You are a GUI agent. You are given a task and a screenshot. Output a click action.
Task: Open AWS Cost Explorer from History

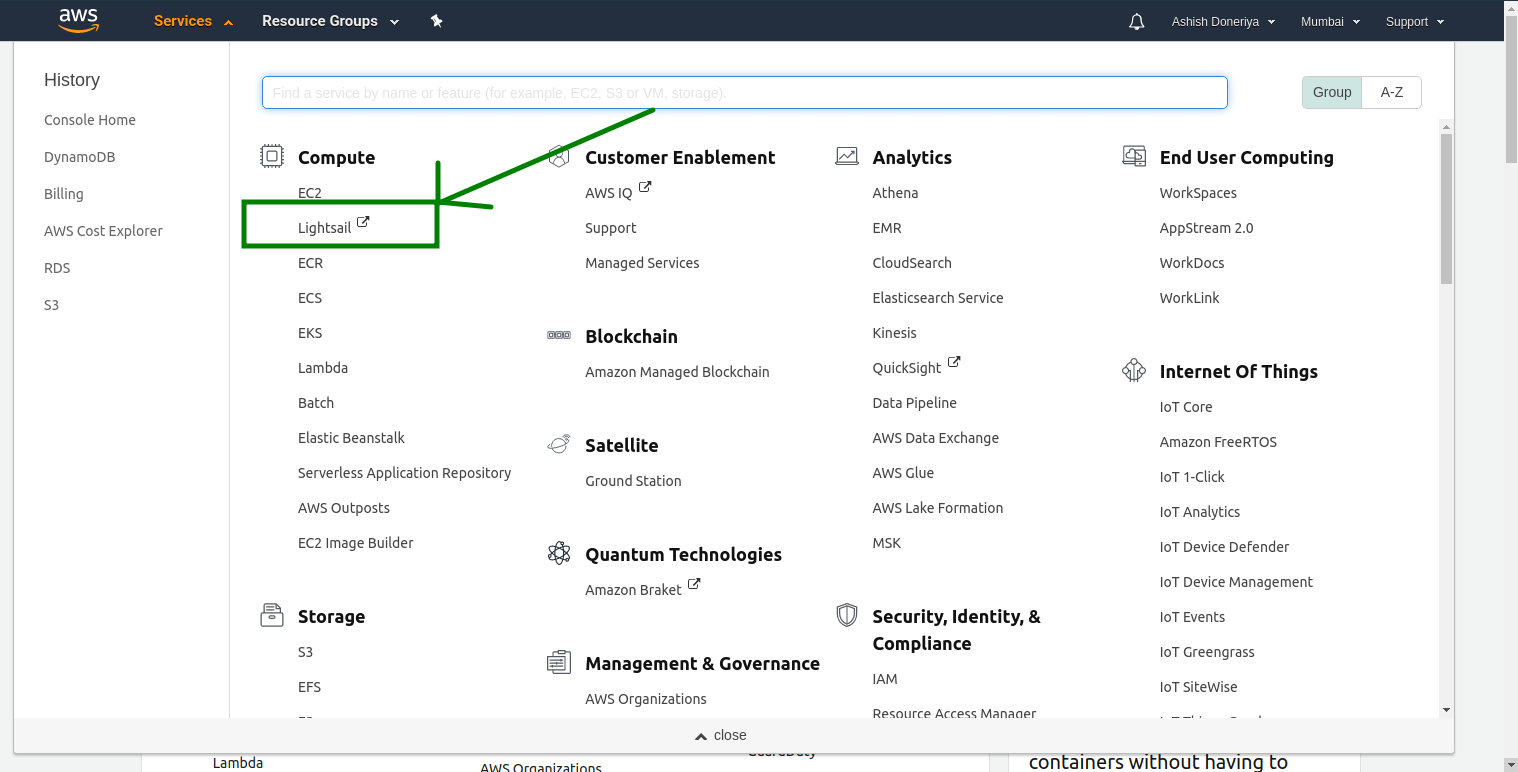(103, 231)
